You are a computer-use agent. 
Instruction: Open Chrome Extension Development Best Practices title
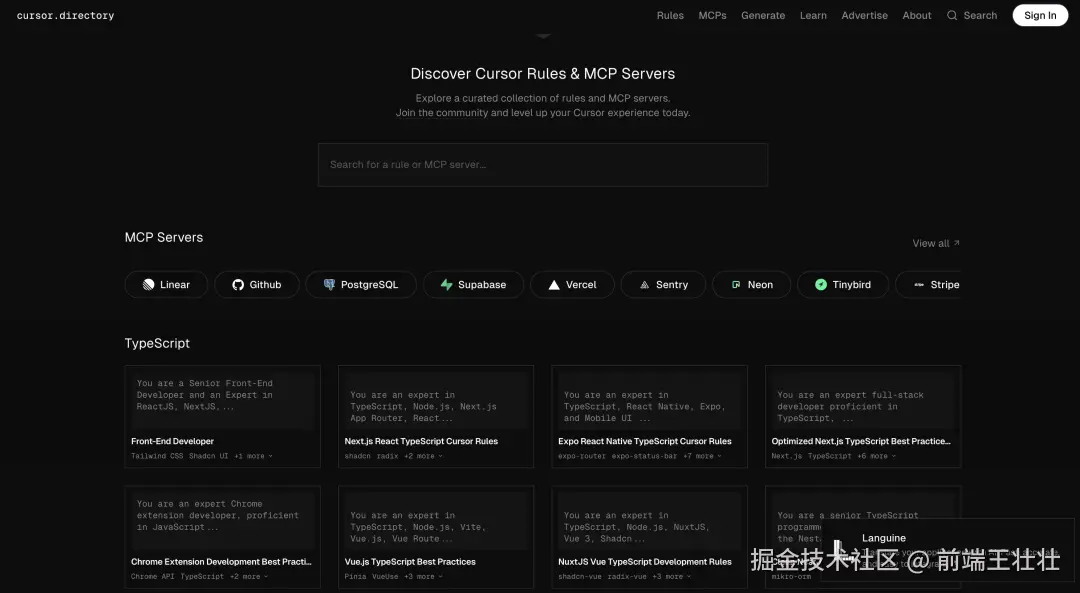tap(221, 561)
